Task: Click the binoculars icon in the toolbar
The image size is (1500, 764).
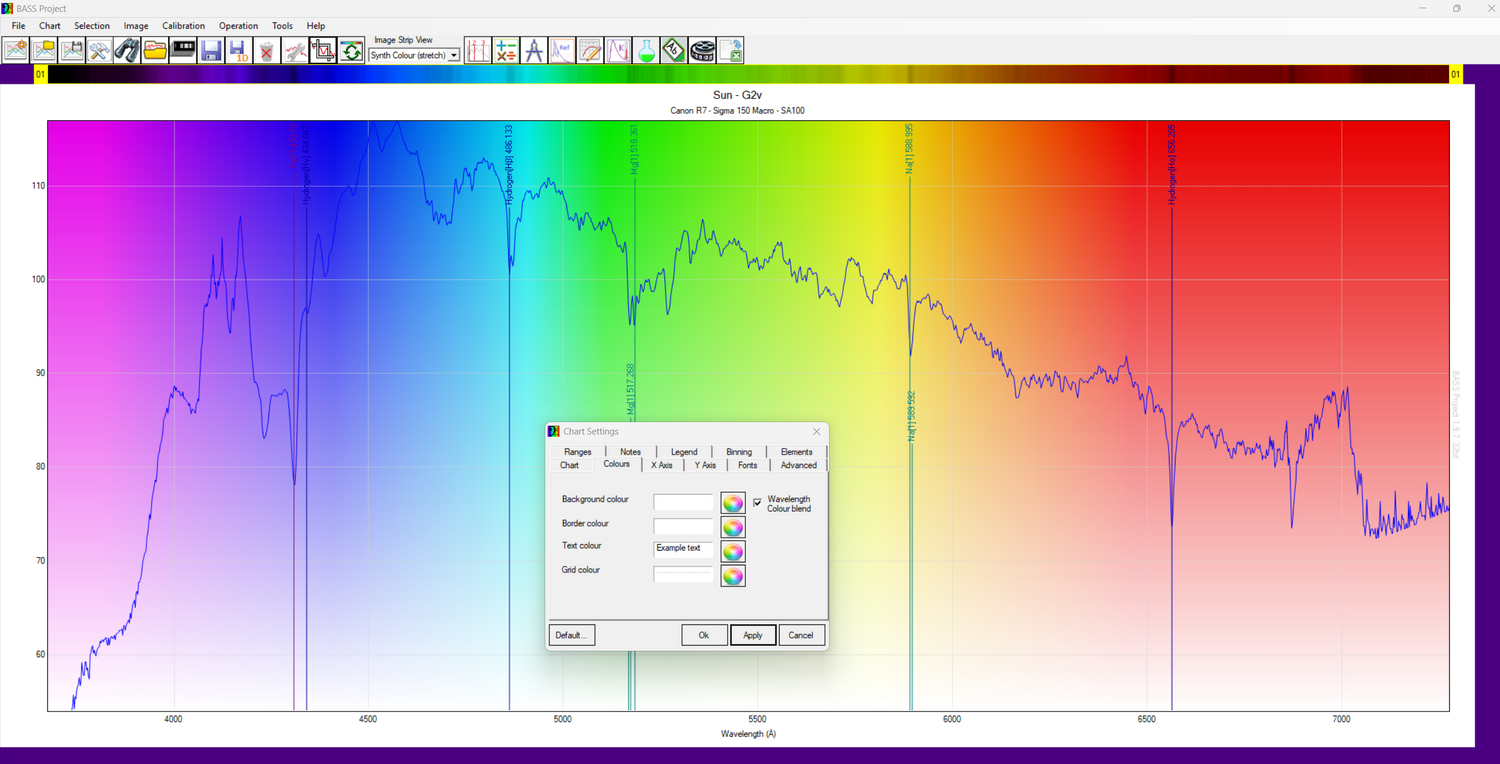Action: point(126,50)
